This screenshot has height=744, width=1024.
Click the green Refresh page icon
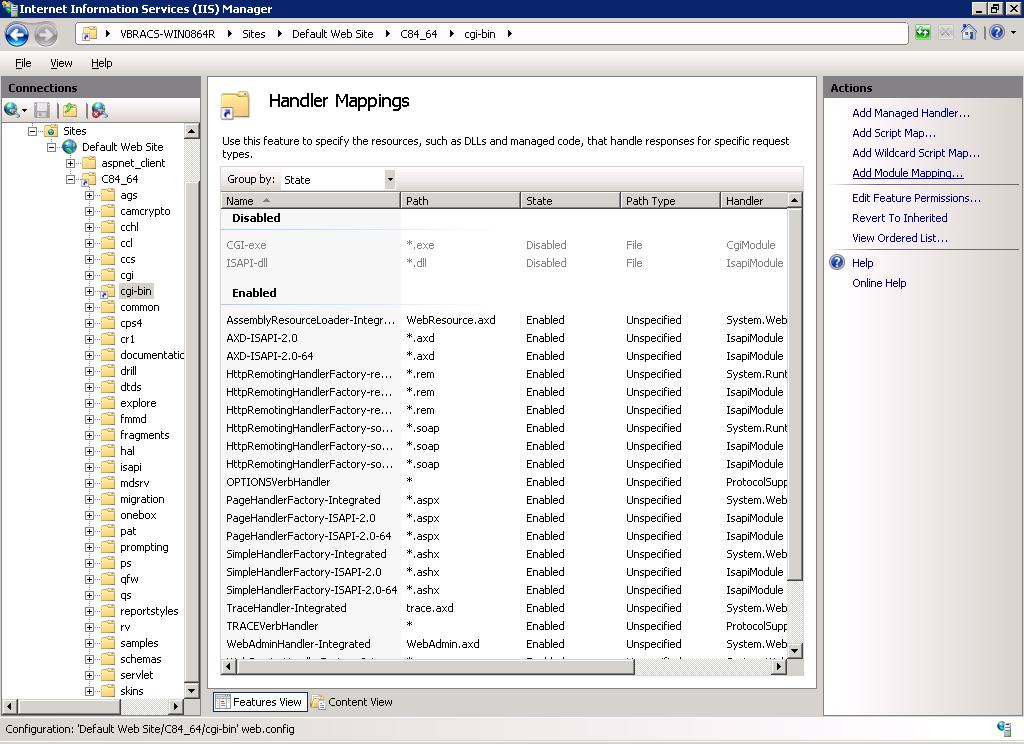923,33
